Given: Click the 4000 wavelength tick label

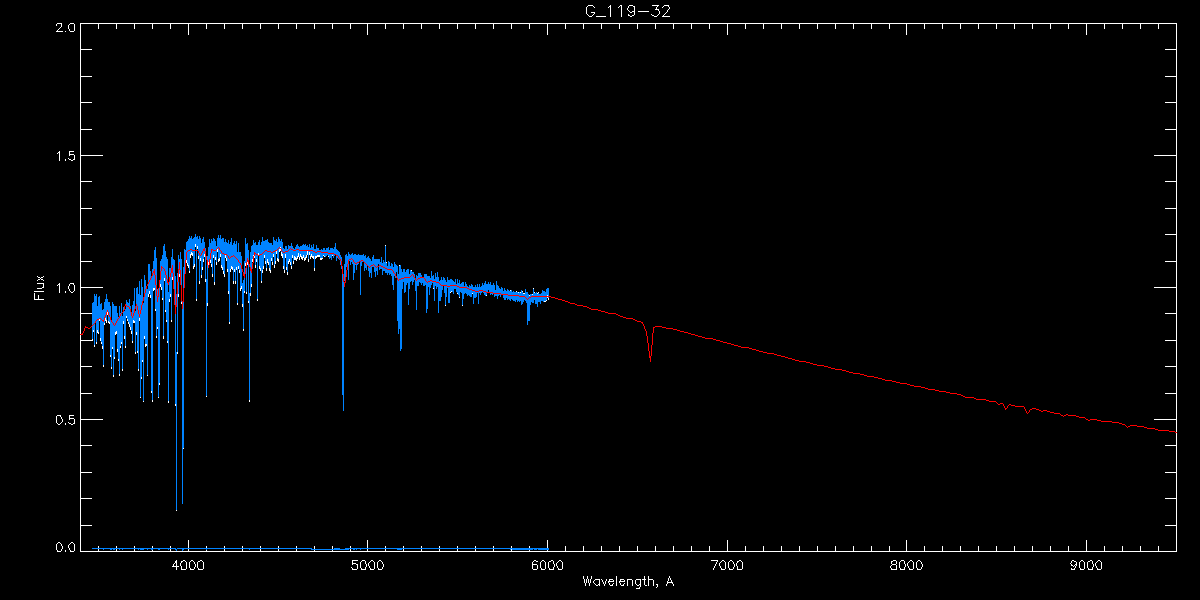Looking at the screenshot, I should point(188,565).
